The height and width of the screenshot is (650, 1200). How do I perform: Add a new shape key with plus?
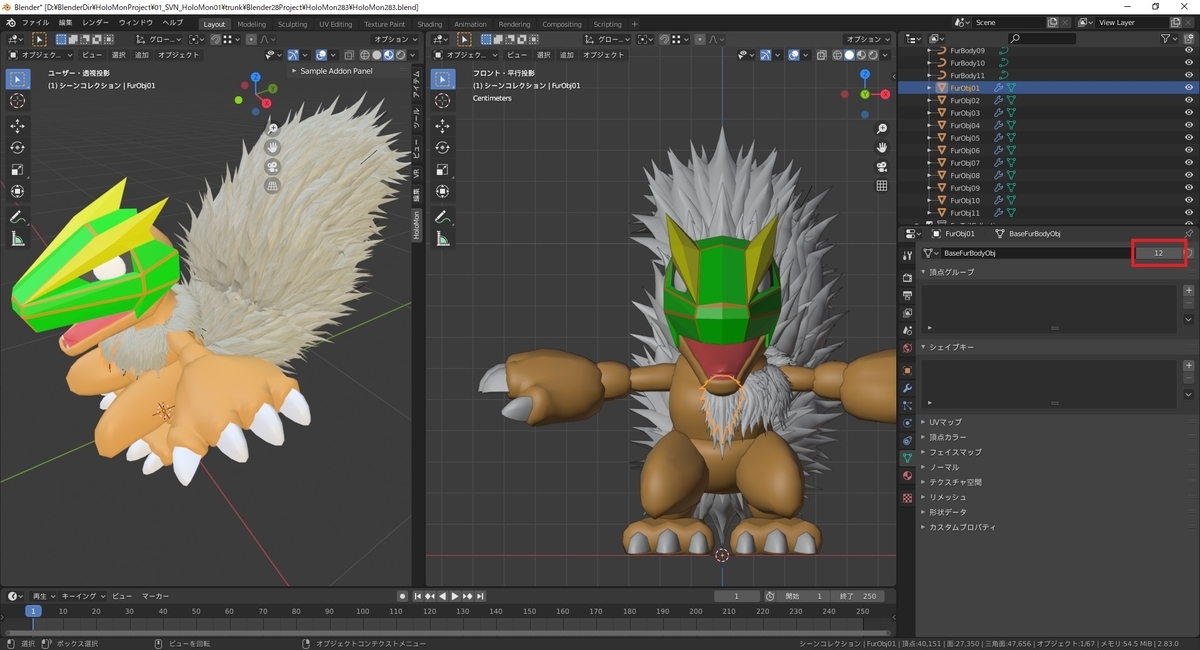[1189, 366]
